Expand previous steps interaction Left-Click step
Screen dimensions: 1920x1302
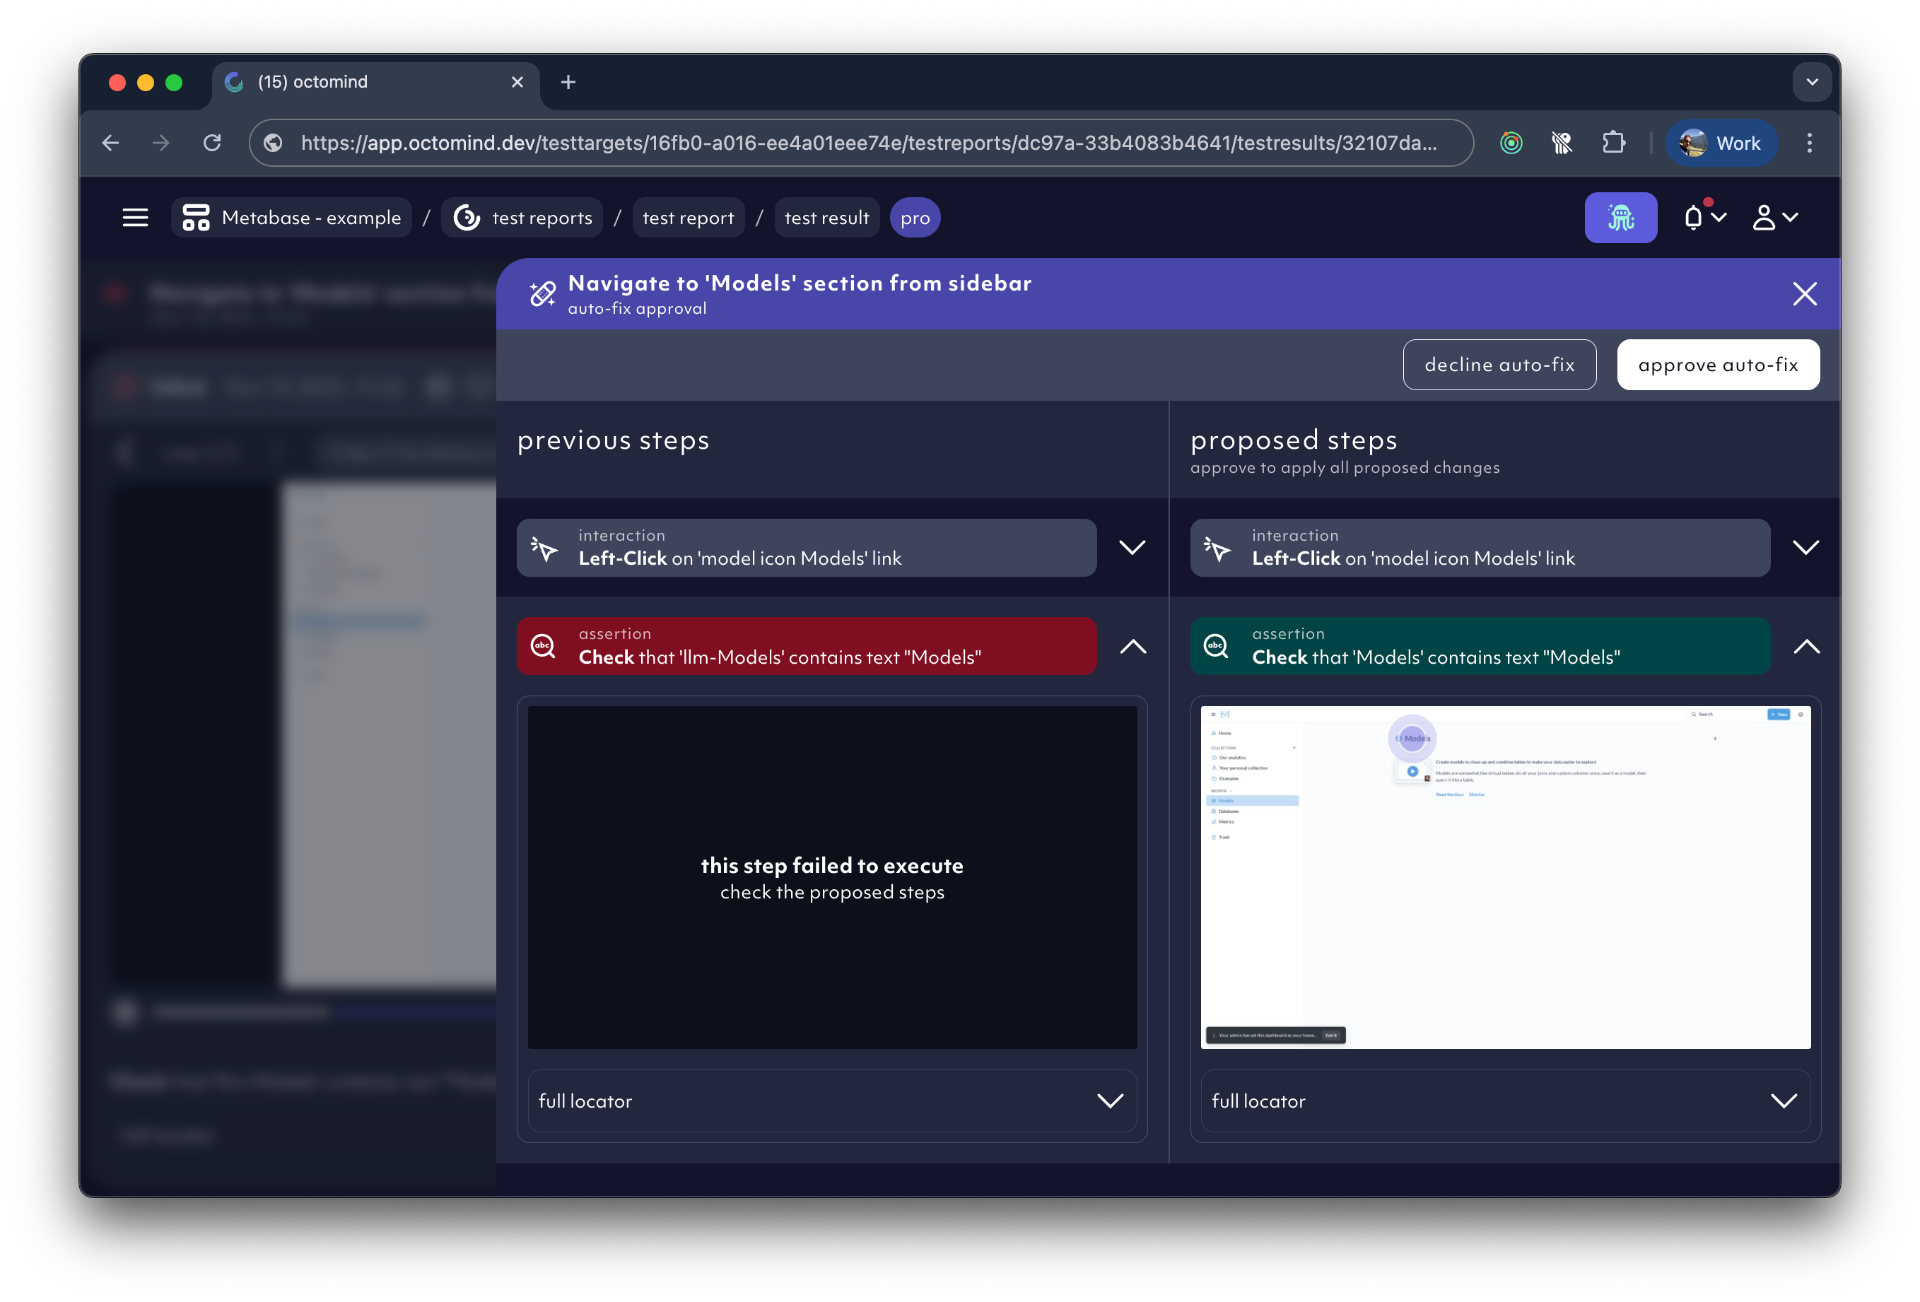[x=1132, y=547]
